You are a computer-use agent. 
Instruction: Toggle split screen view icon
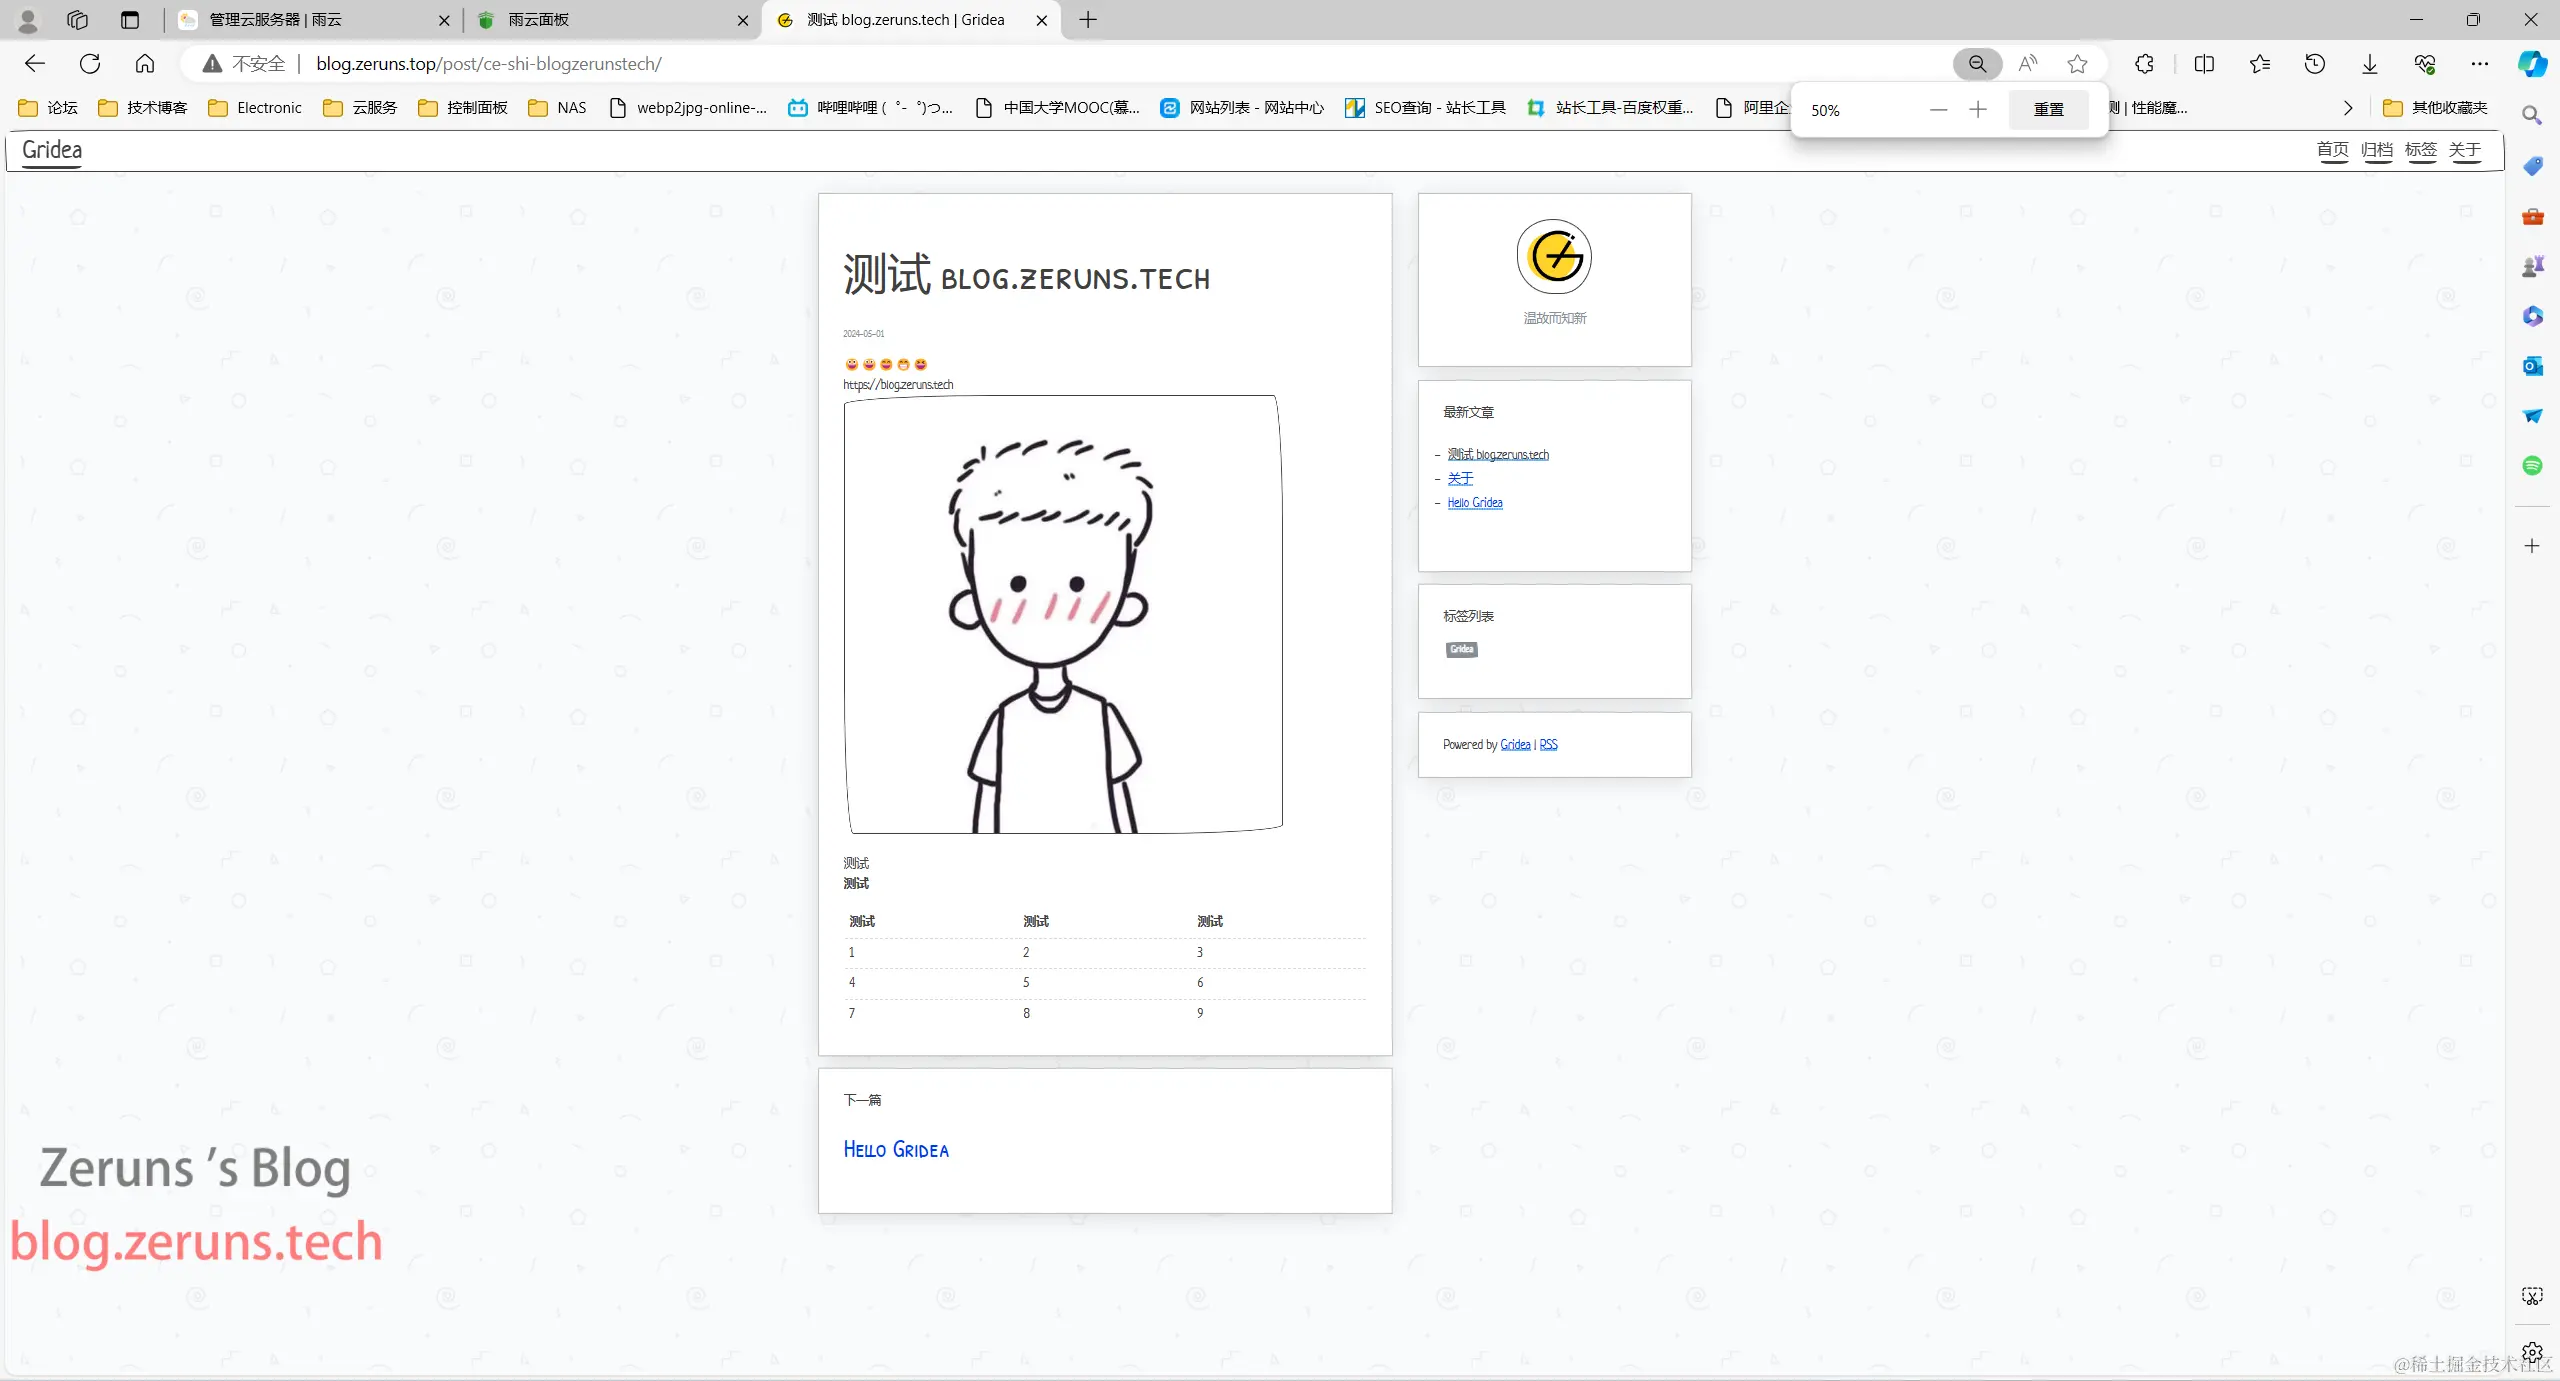[2204, 64]
